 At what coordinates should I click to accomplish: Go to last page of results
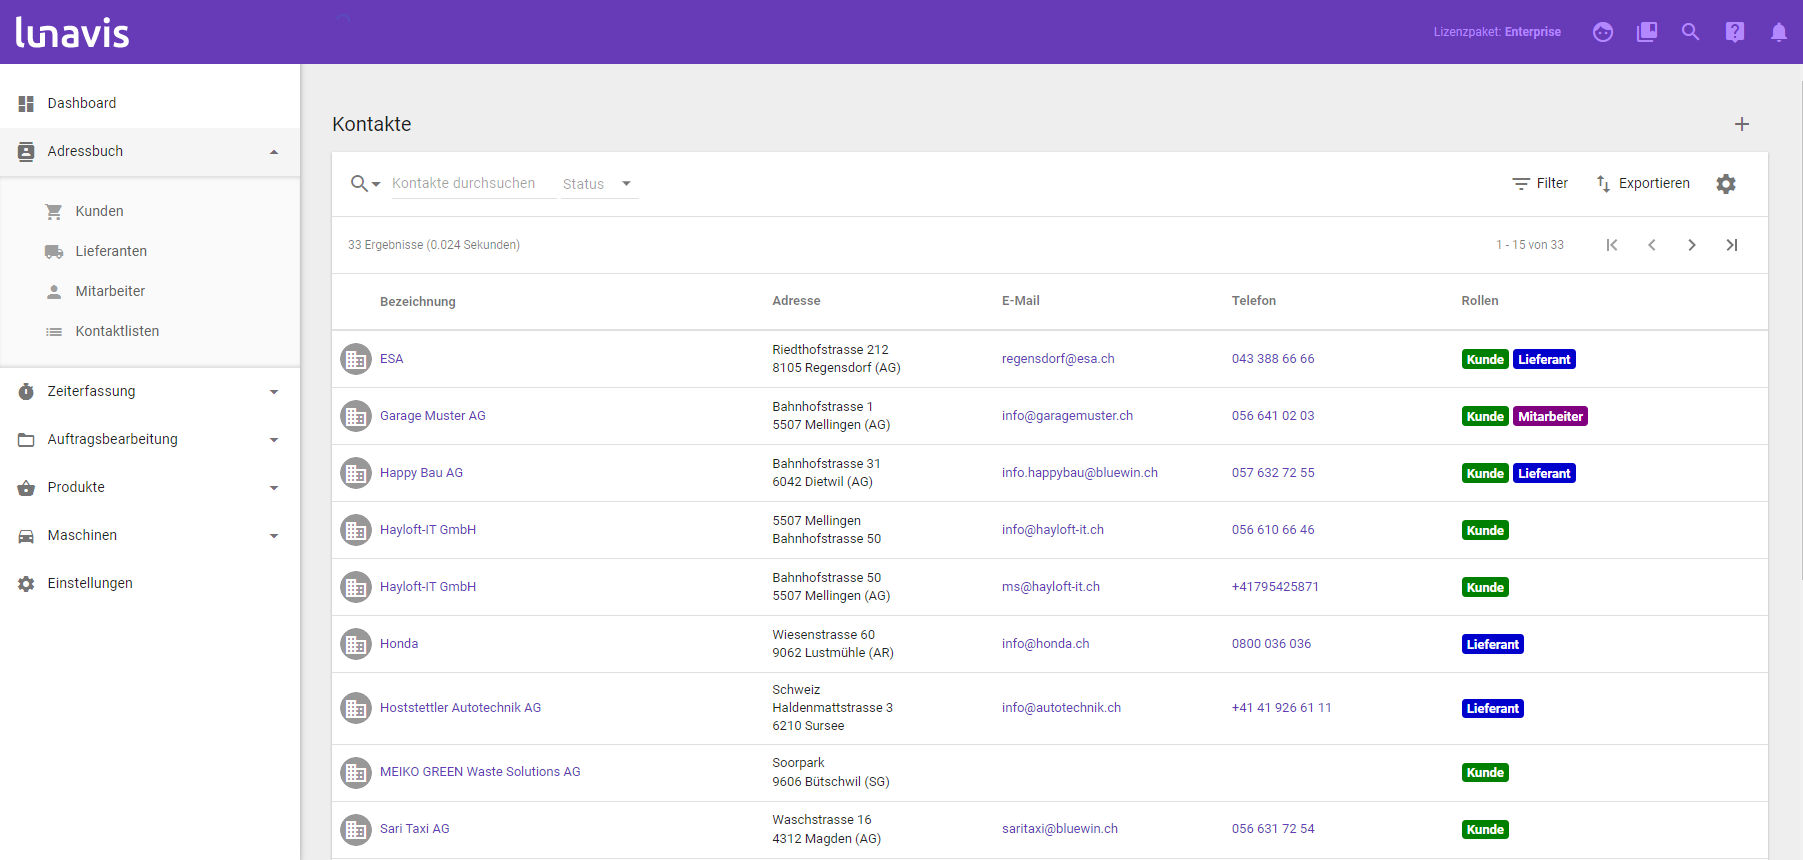[x=1731, y=245]
